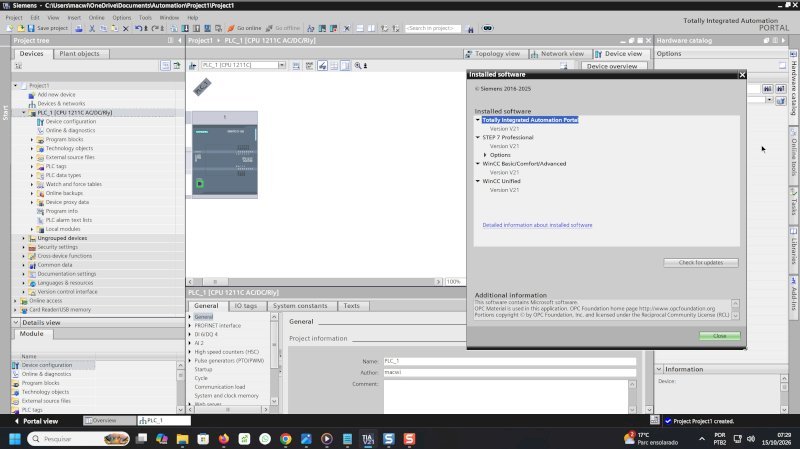Collapse the Details view section
The width and height of the screenshot is (800, 449).
(x=16, y=322)
